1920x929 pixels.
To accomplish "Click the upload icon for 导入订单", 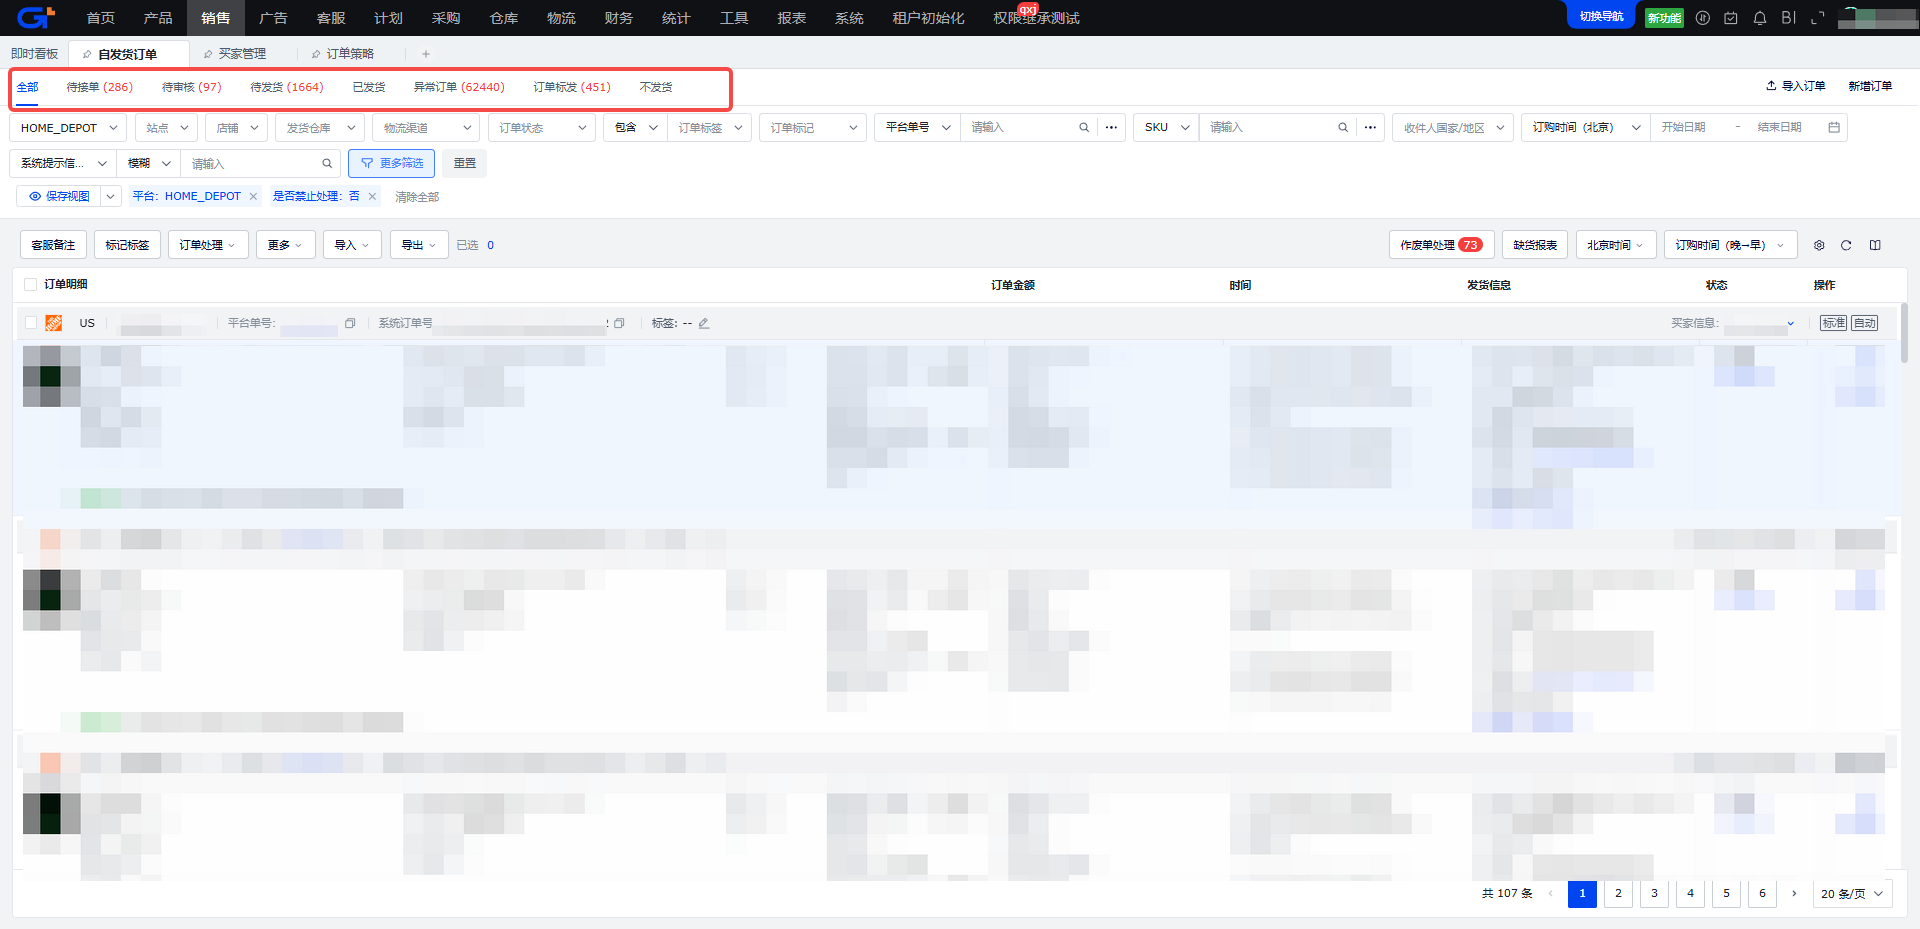I will (x=1771, y=86).
